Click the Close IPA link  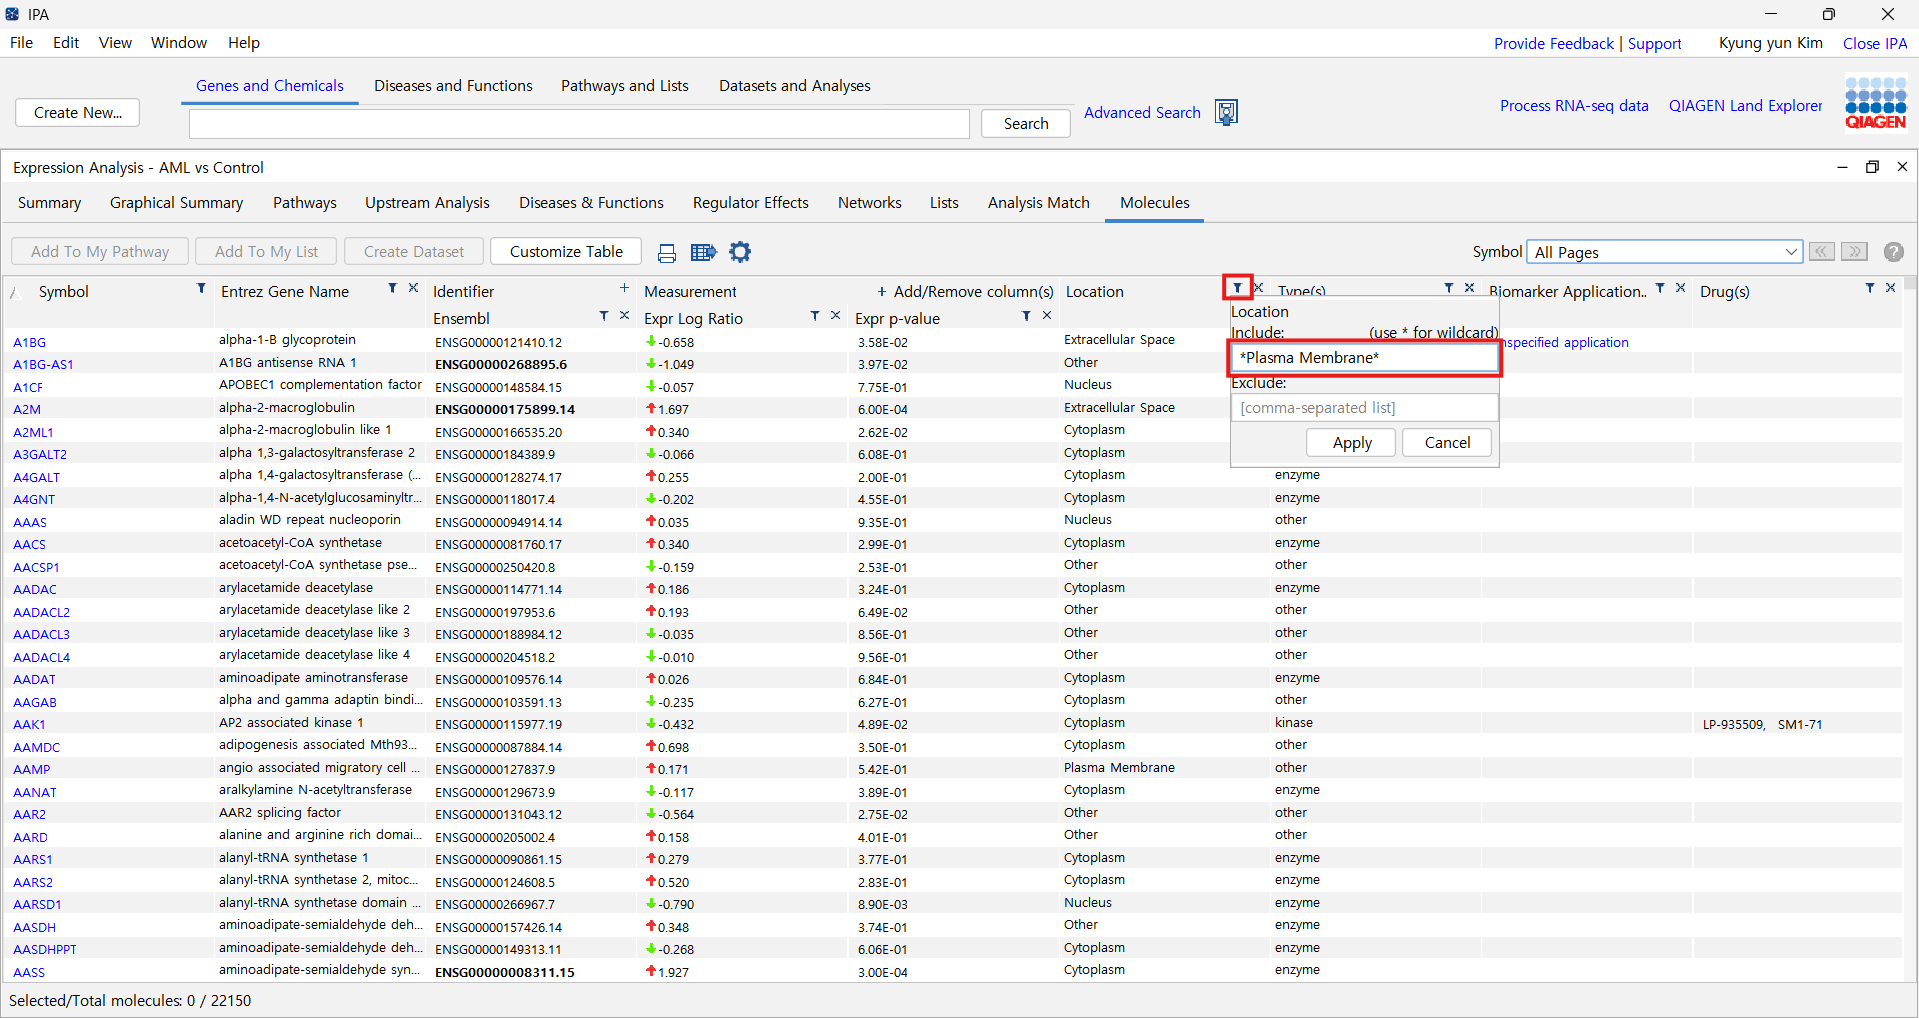1875,43
